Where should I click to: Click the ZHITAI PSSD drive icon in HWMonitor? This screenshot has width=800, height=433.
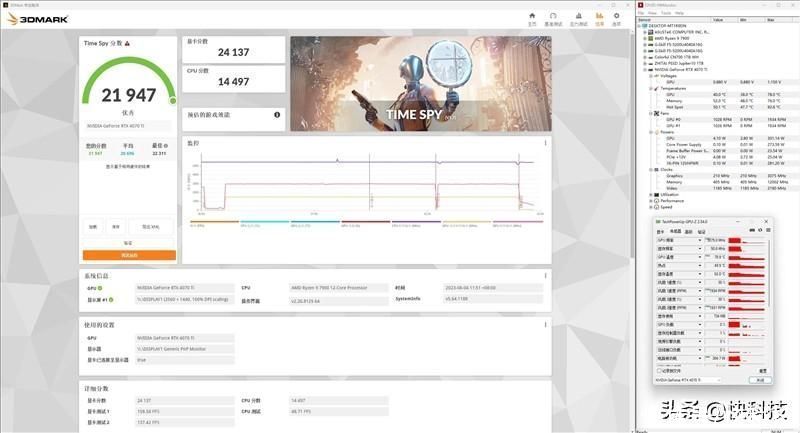coord(651,63)
